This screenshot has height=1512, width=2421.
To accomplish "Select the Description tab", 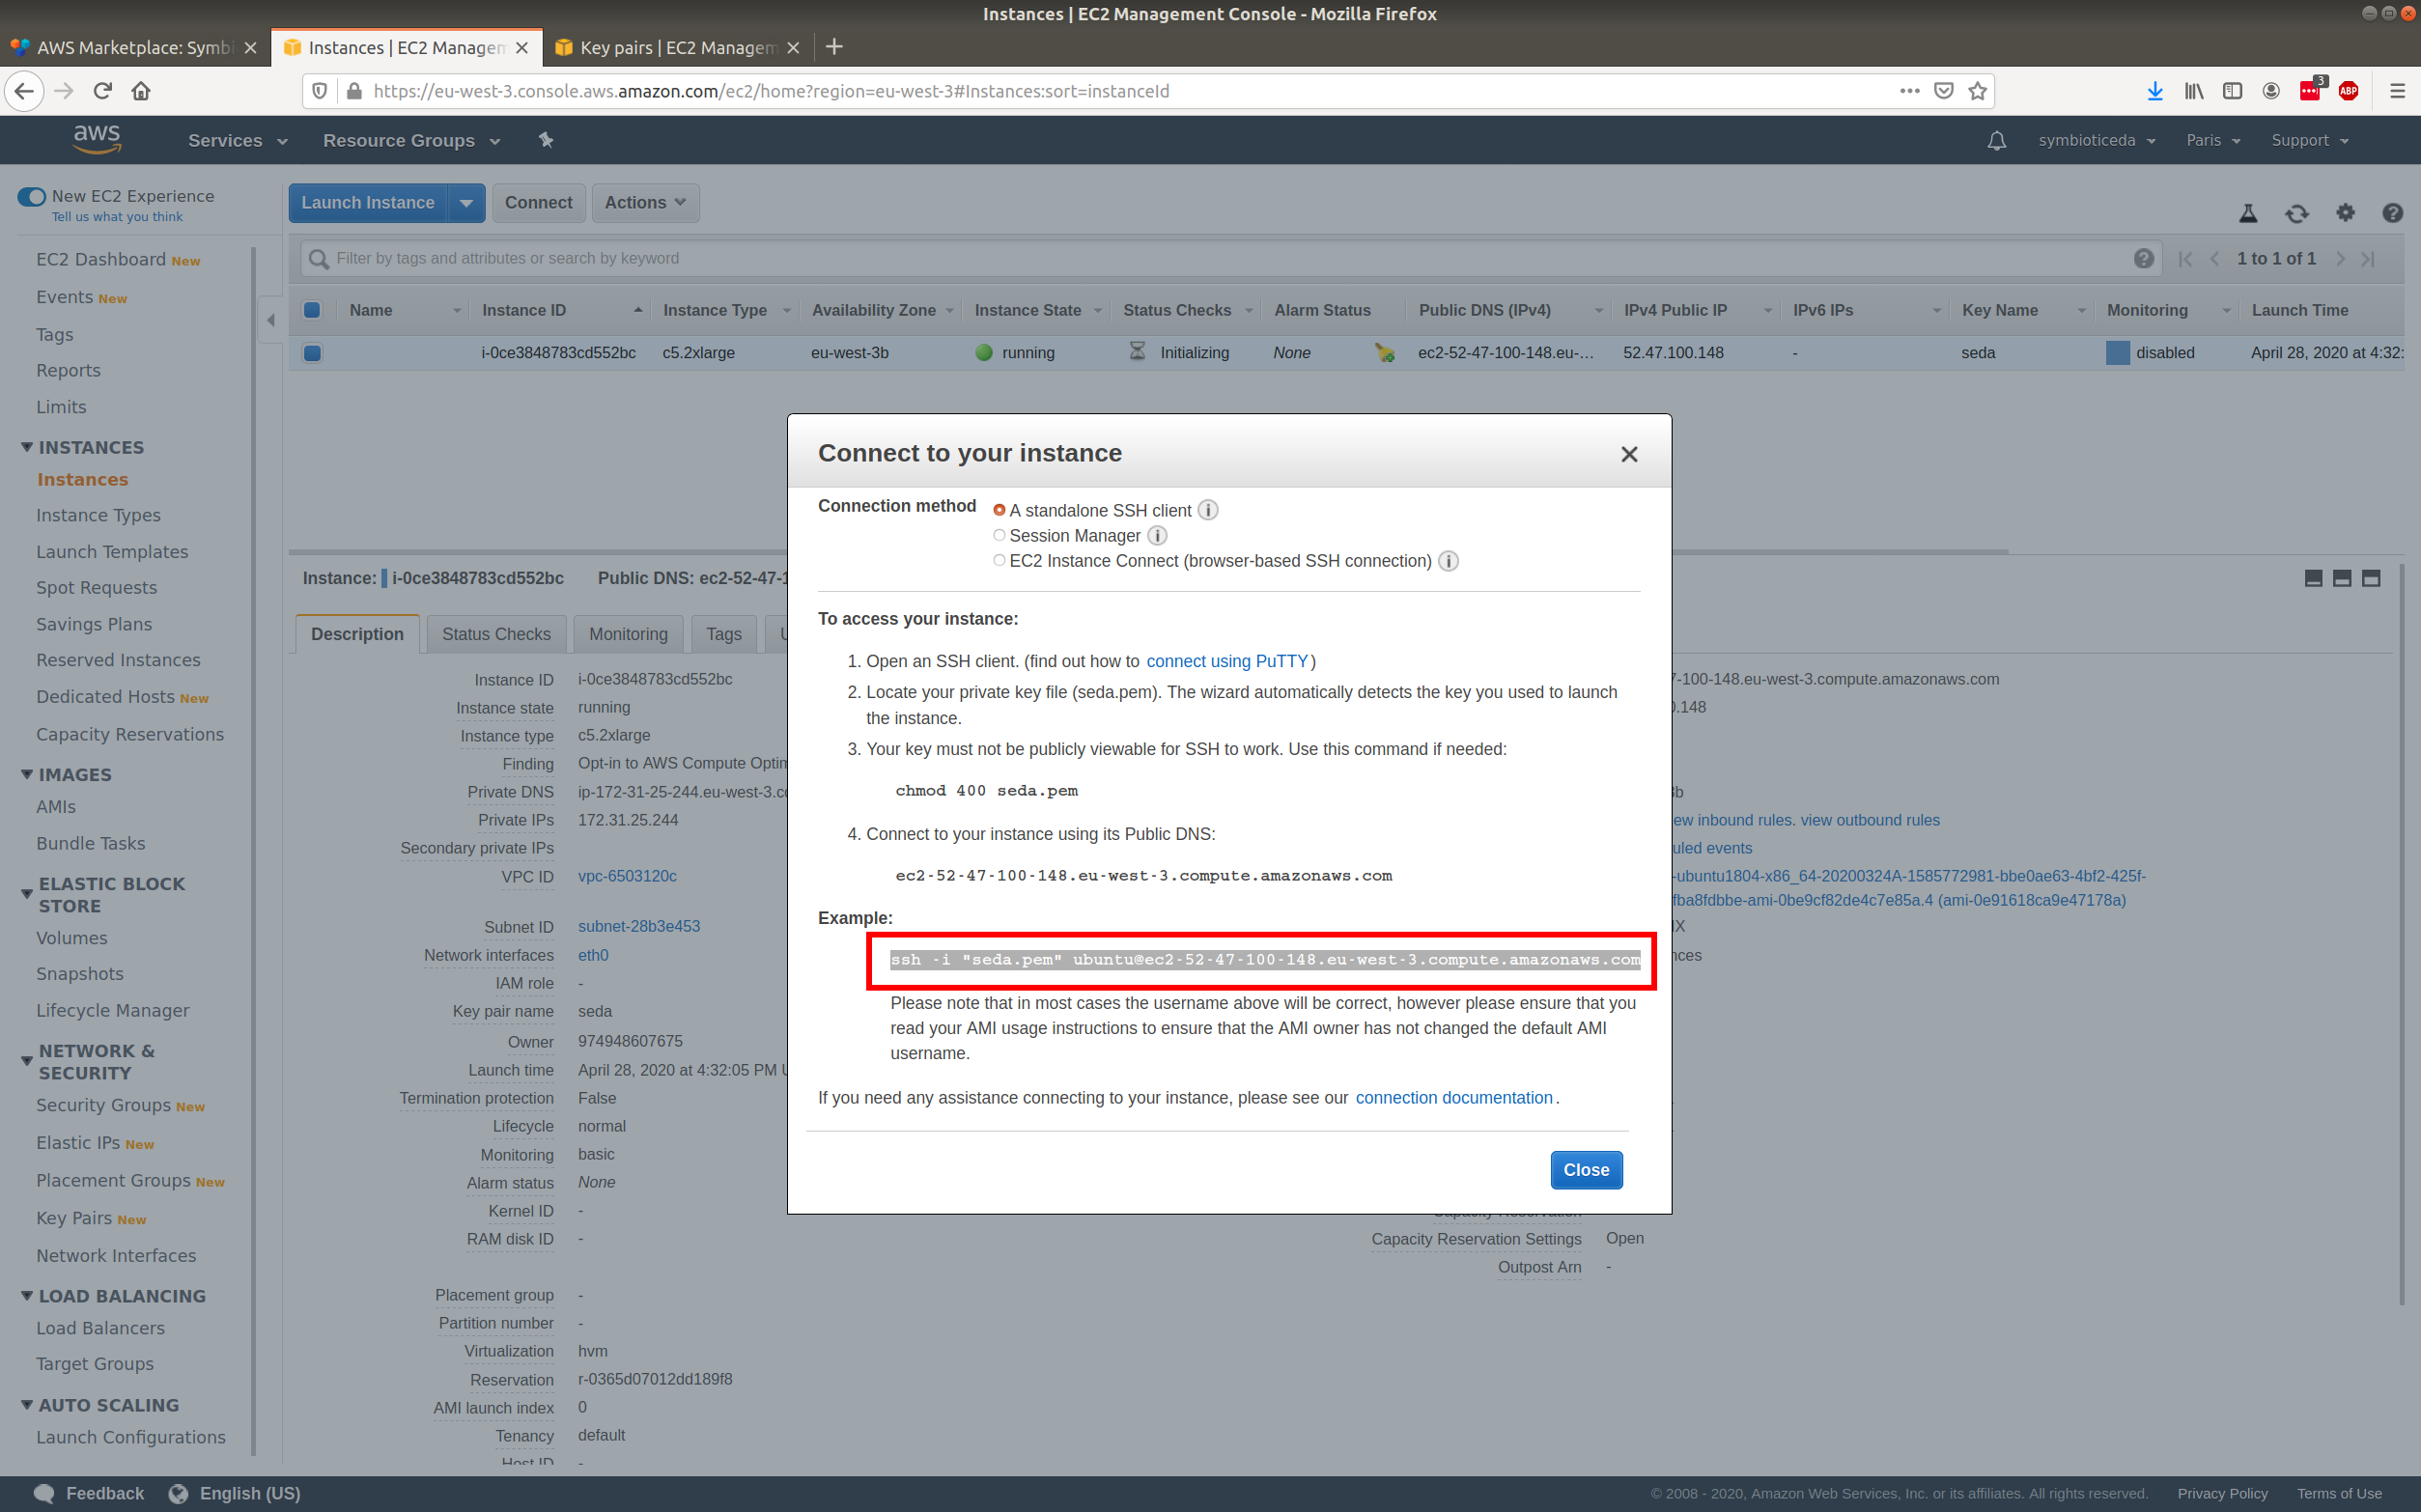I will (x=357, y=634).
